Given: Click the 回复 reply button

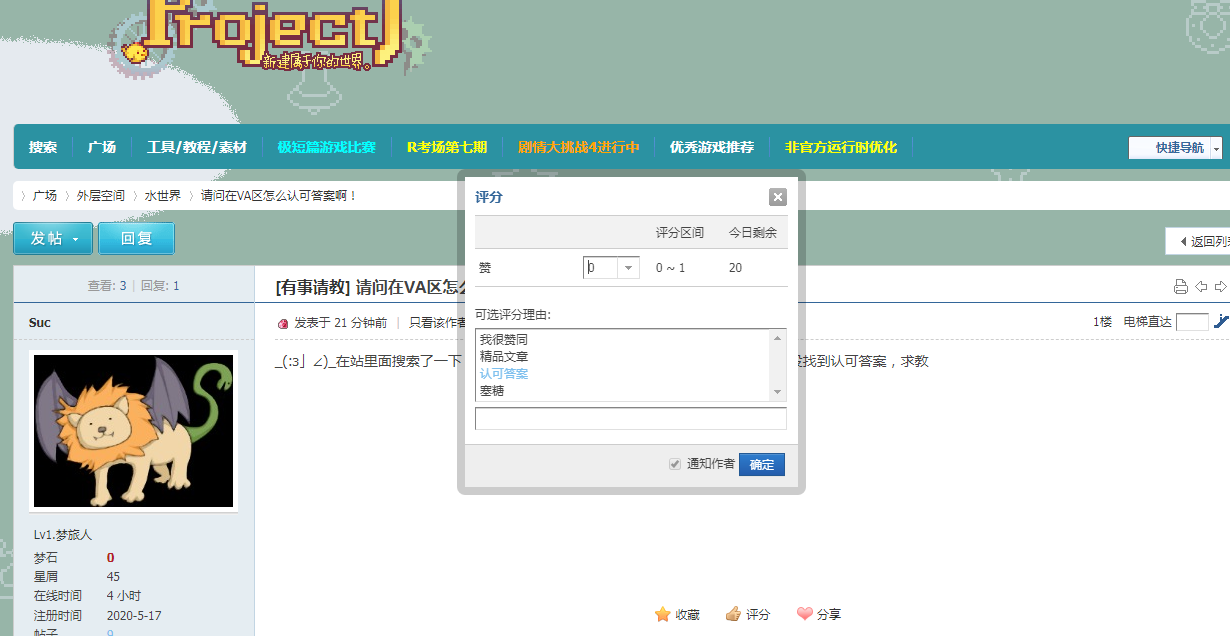Looking at the screenshot, I should 136,238.
